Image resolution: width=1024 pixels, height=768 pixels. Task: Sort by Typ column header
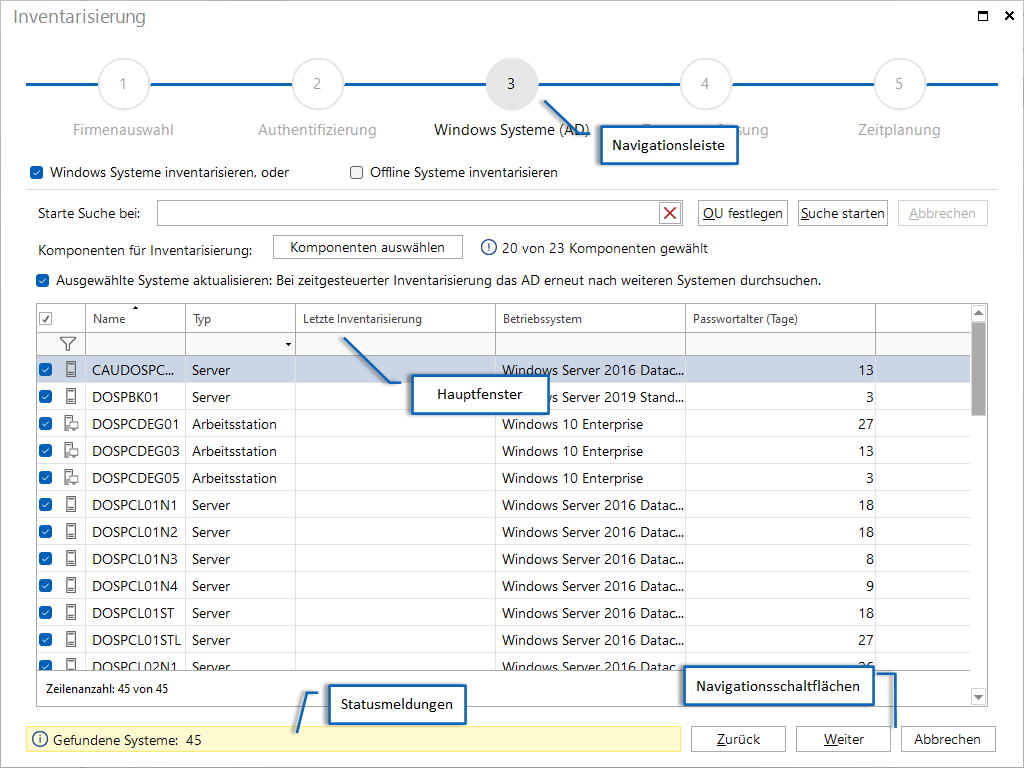tap(241, 319)
